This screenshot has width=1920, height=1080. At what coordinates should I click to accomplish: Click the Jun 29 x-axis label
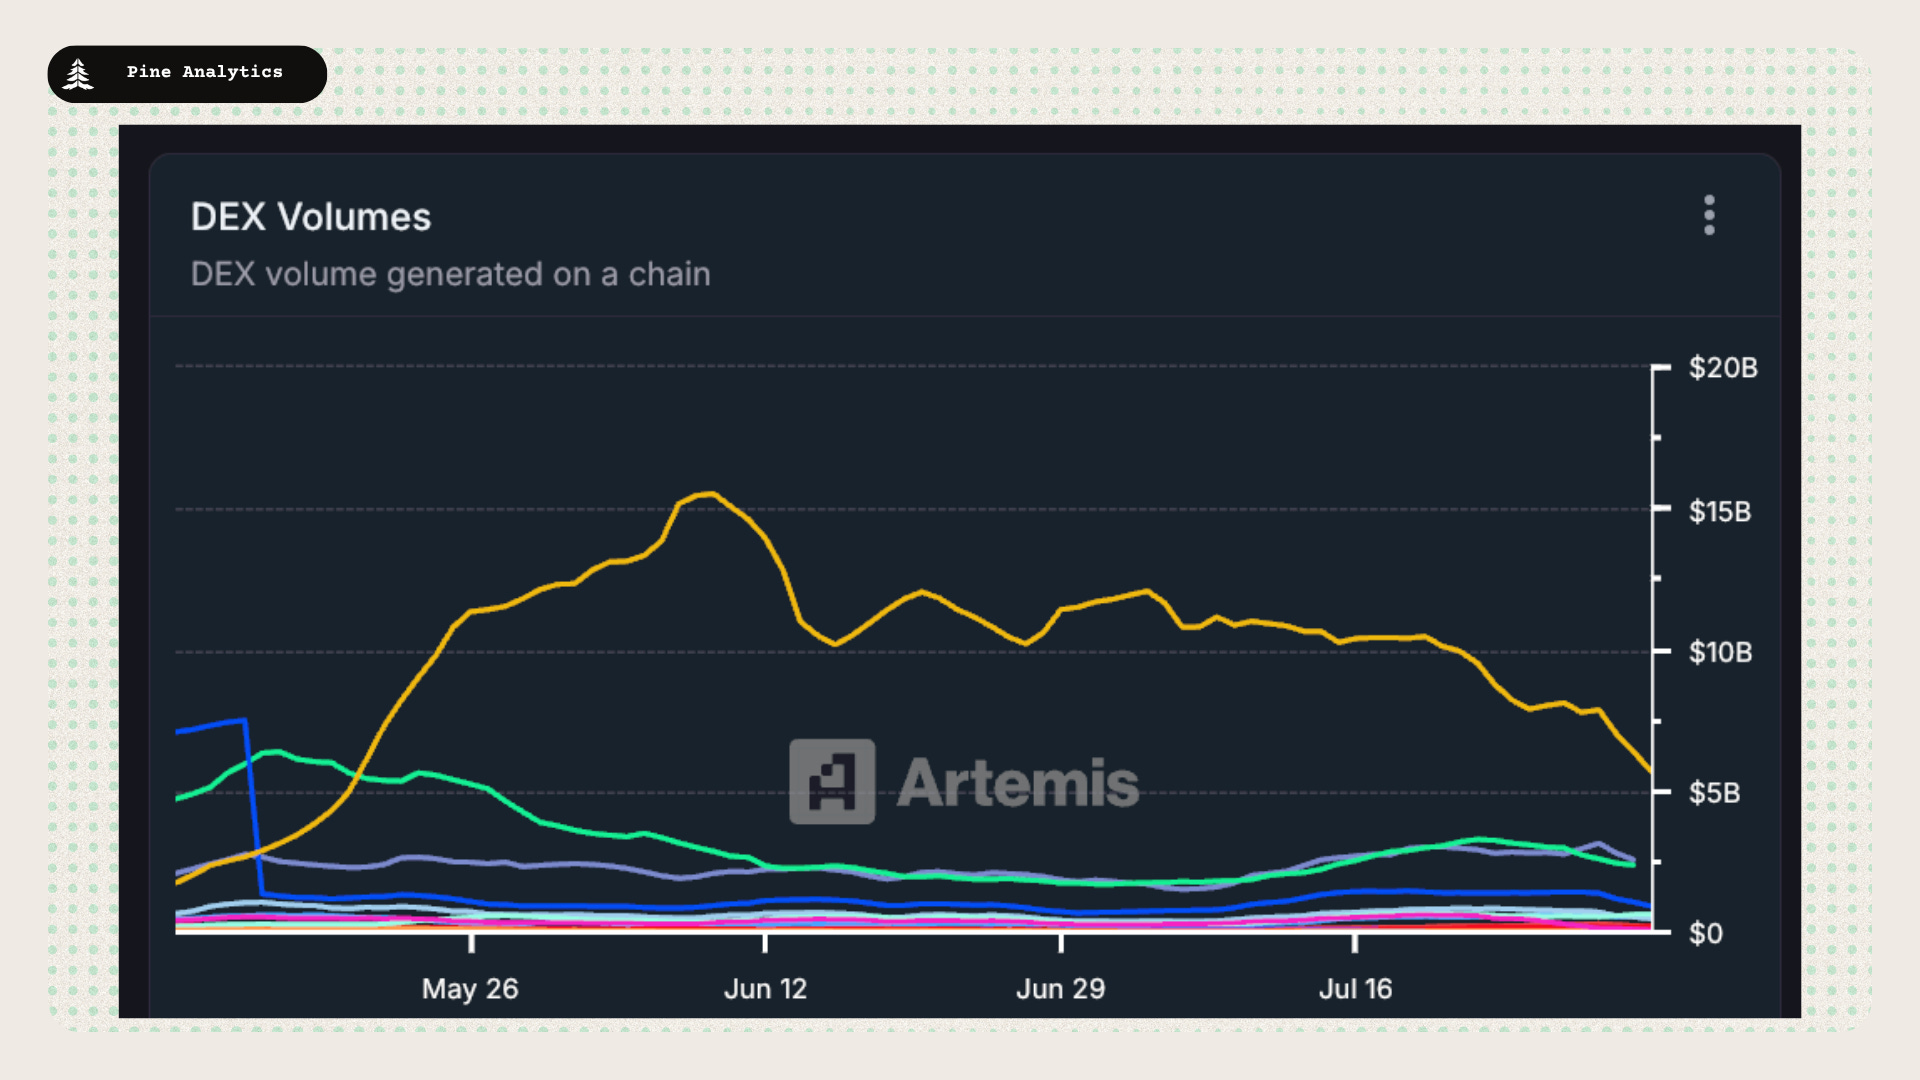tap(1060, 989)
